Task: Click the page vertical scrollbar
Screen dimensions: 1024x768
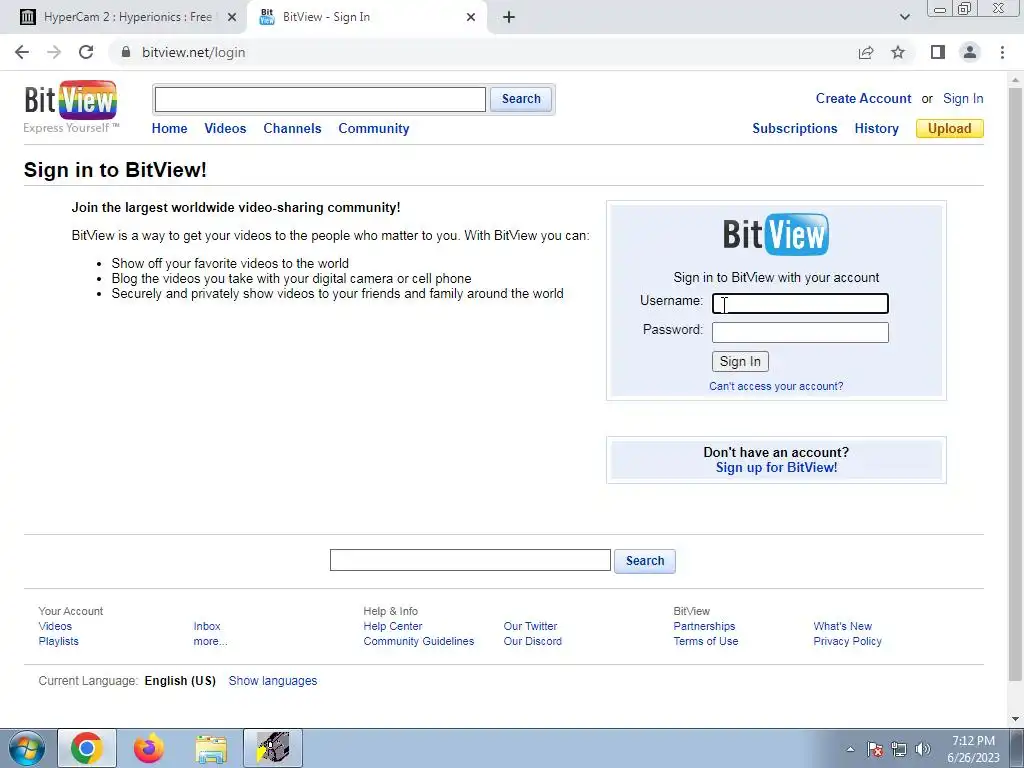Action: click(x=1015, y=385)
